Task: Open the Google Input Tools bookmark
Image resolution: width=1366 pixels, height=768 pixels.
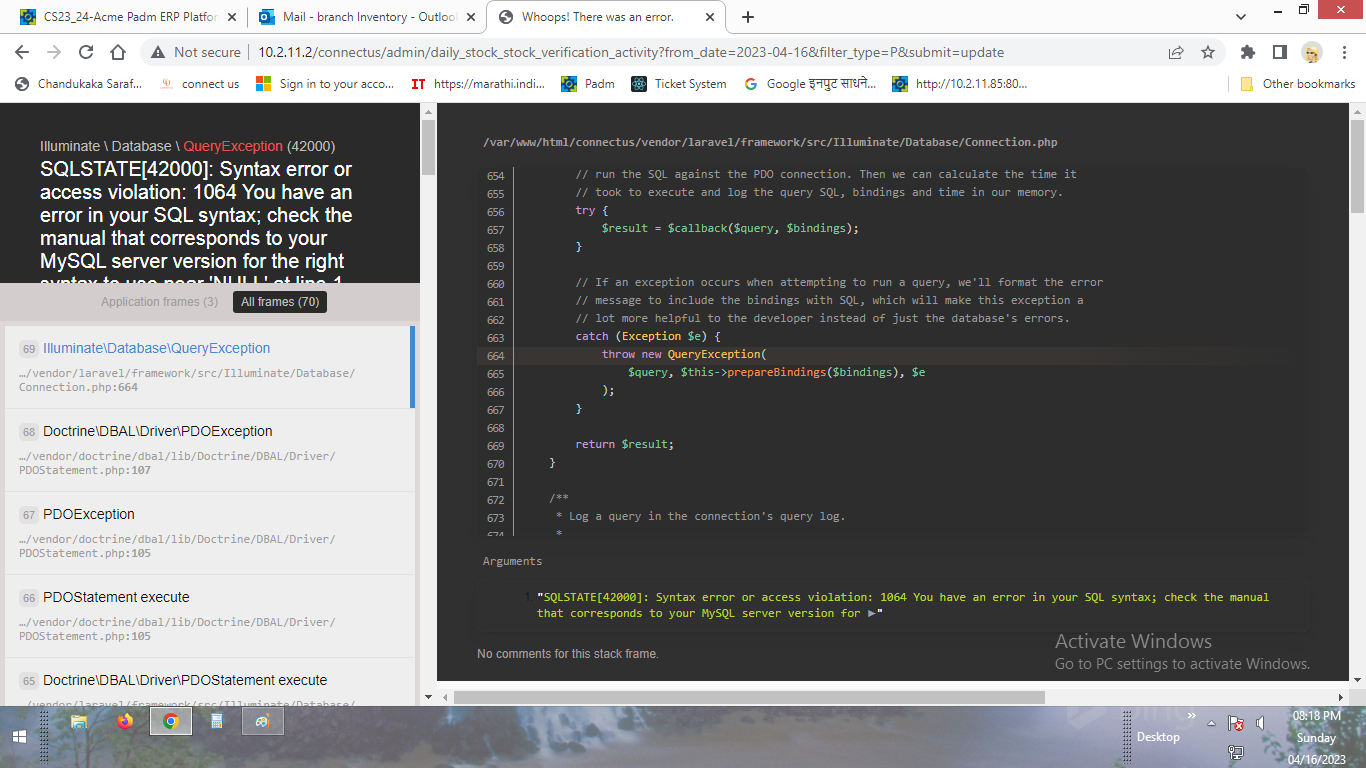Action: (810, 84)
